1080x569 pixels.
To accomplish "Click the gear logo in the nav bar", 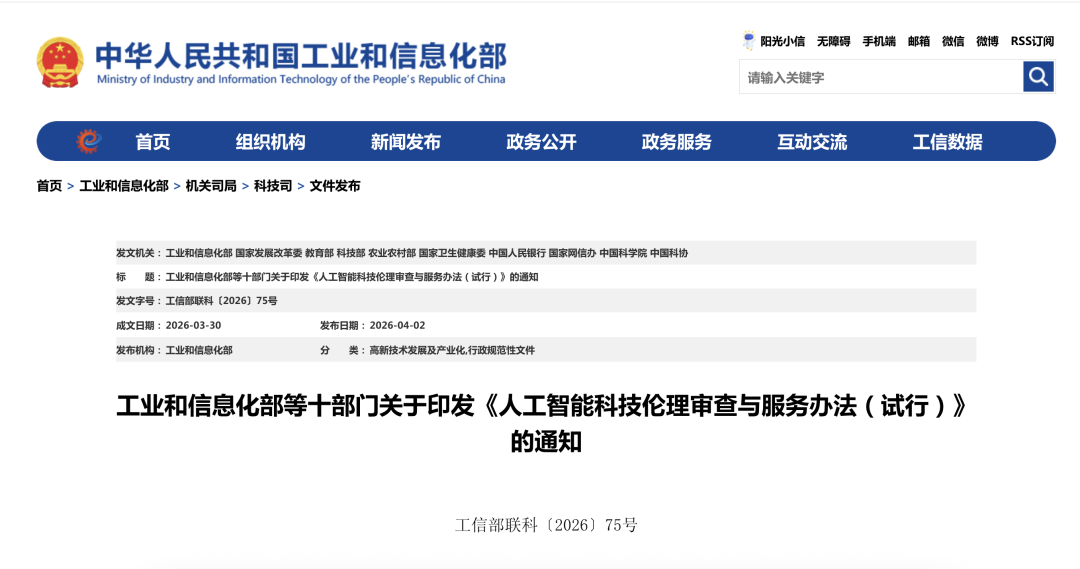I will tap(88, 141).
